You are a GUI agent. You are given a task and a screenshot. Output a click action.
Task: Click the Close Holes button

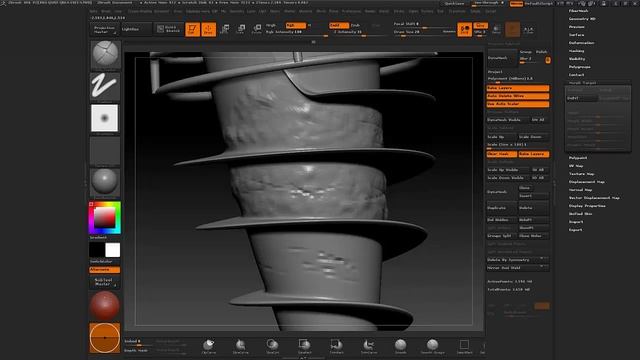pyautogui.click(x=533, y=236)
